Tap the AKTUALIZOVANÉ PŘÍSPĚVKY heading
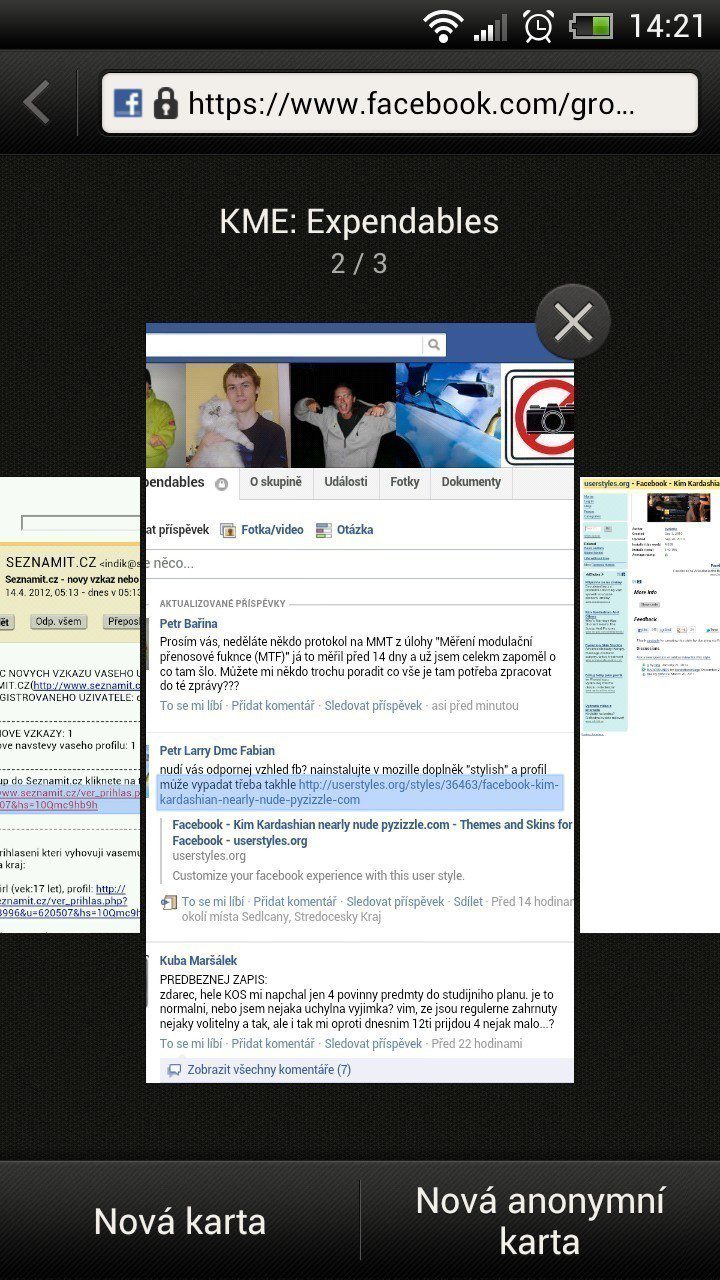The height and width of the screenshot is (1280, 720). [x=222, y=604]
